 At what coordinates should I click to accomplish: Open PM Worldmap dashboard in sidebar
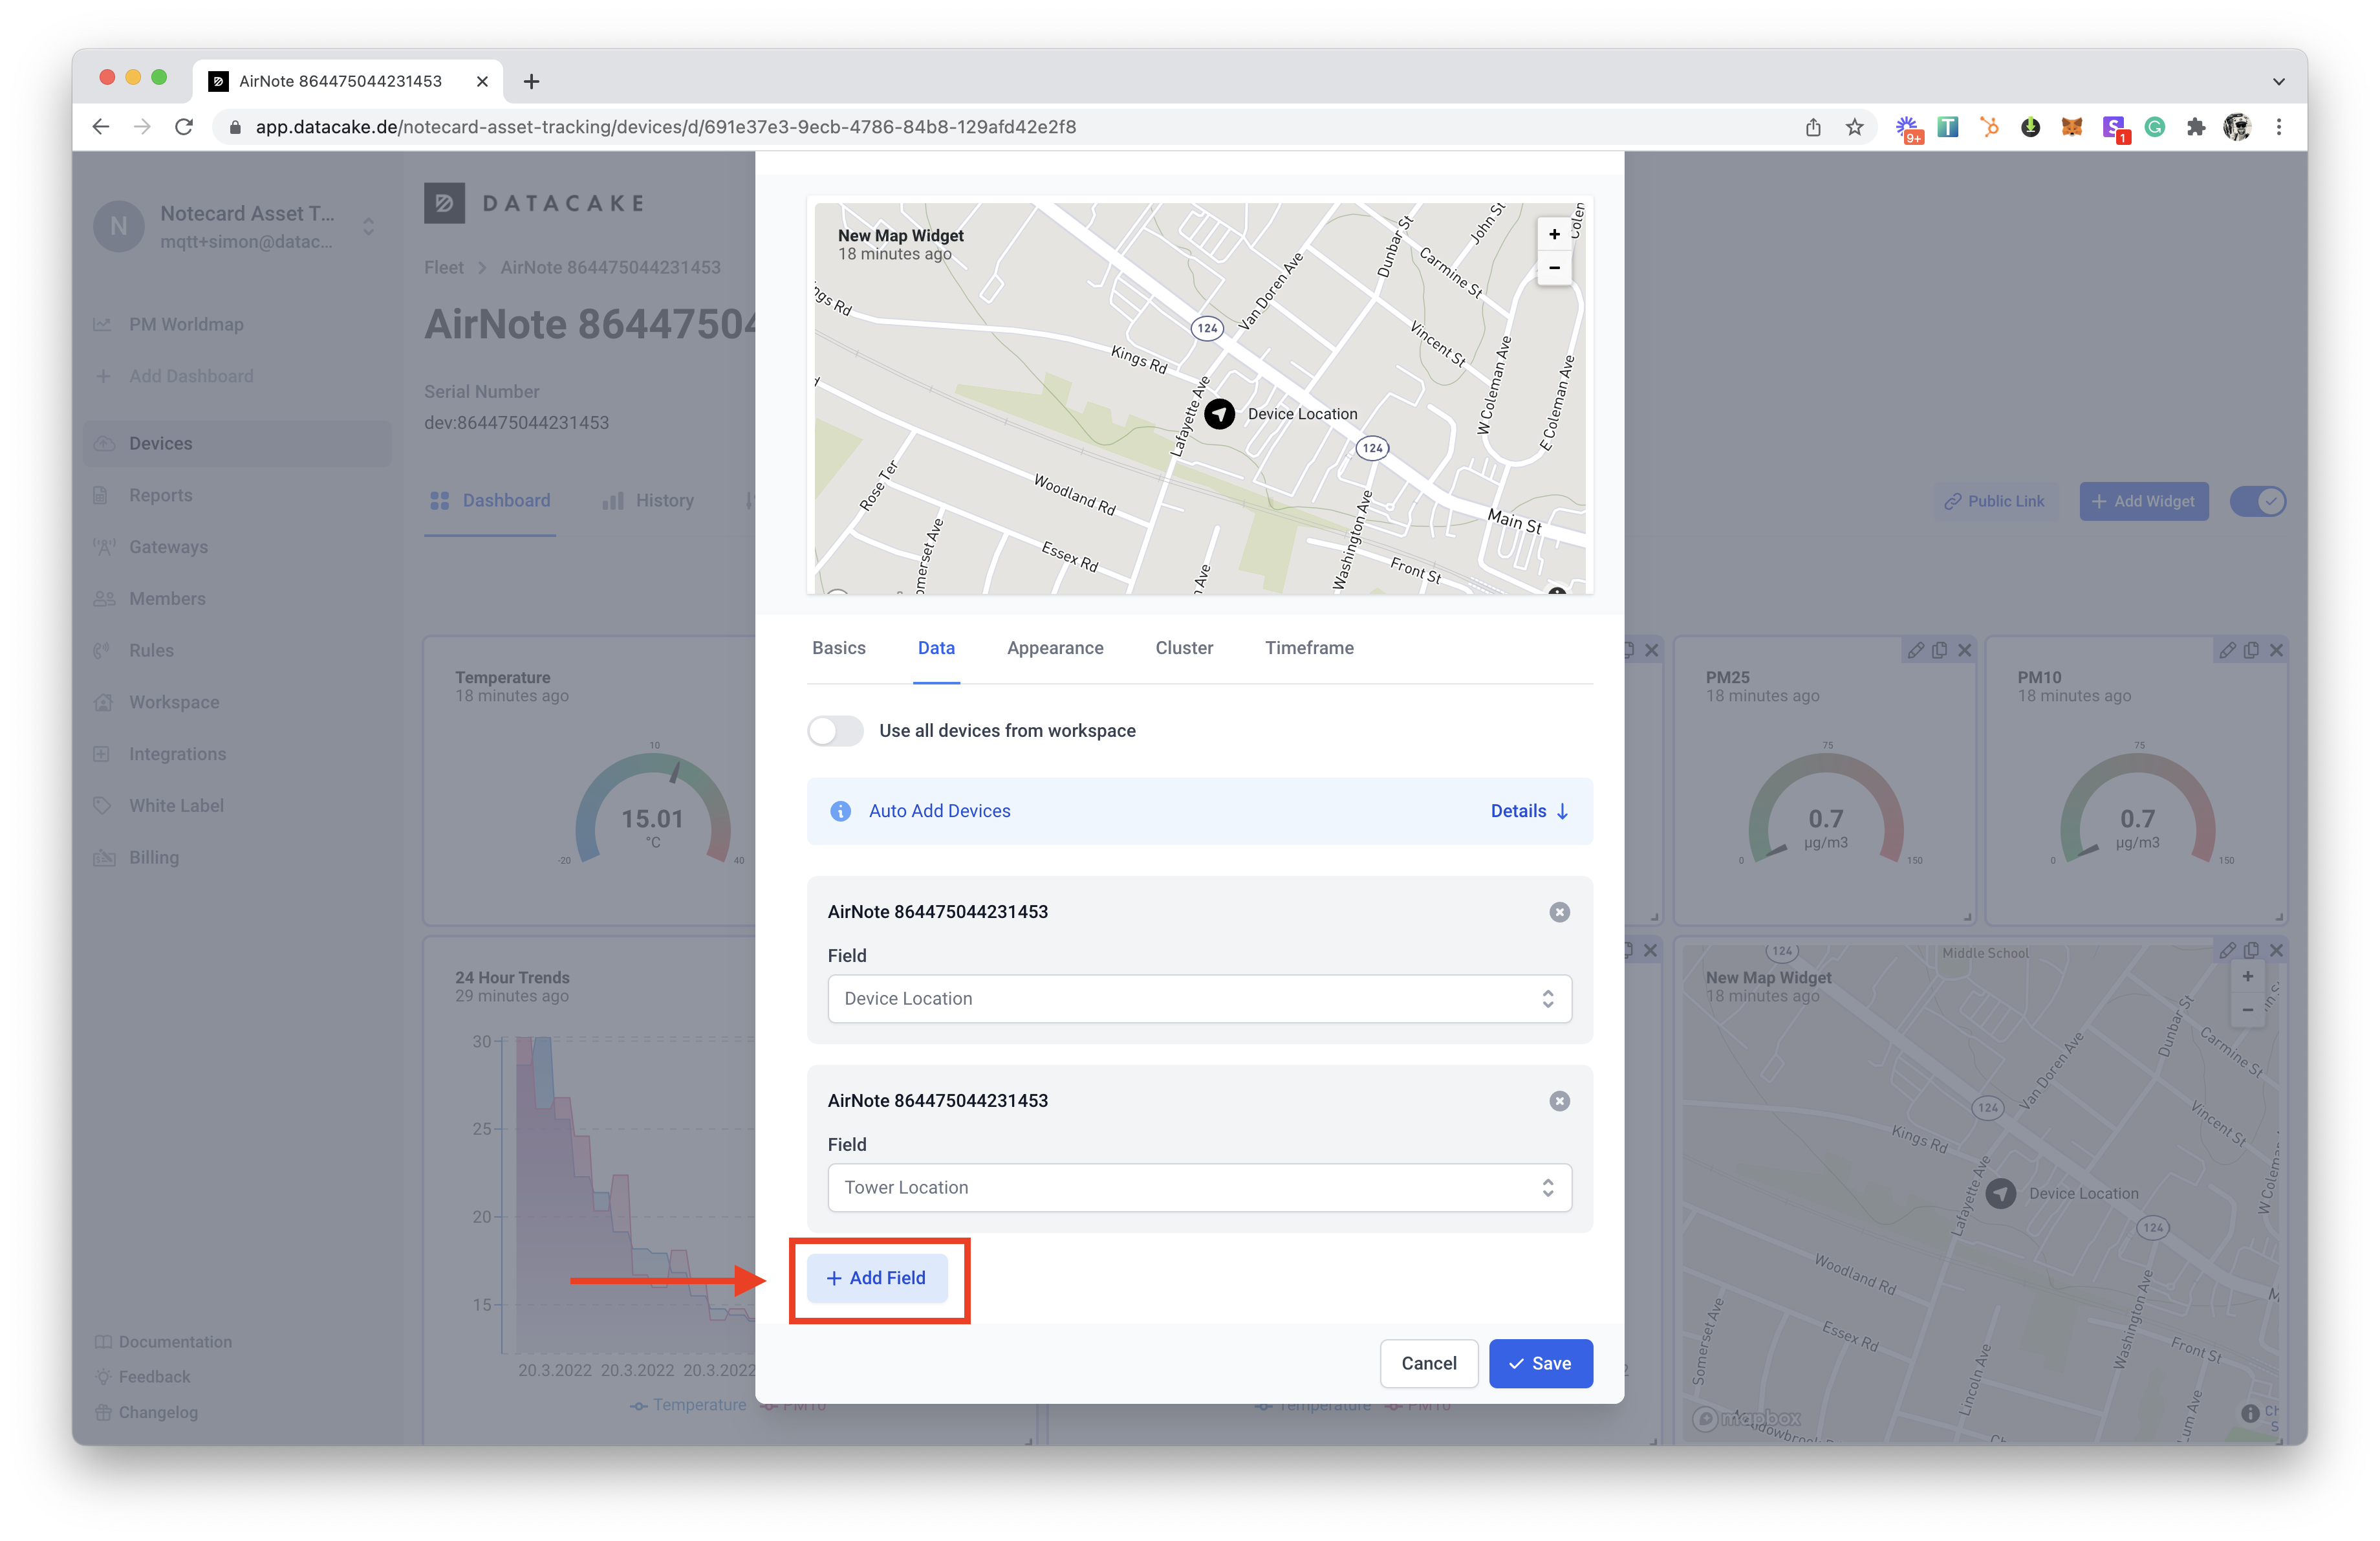186,324
